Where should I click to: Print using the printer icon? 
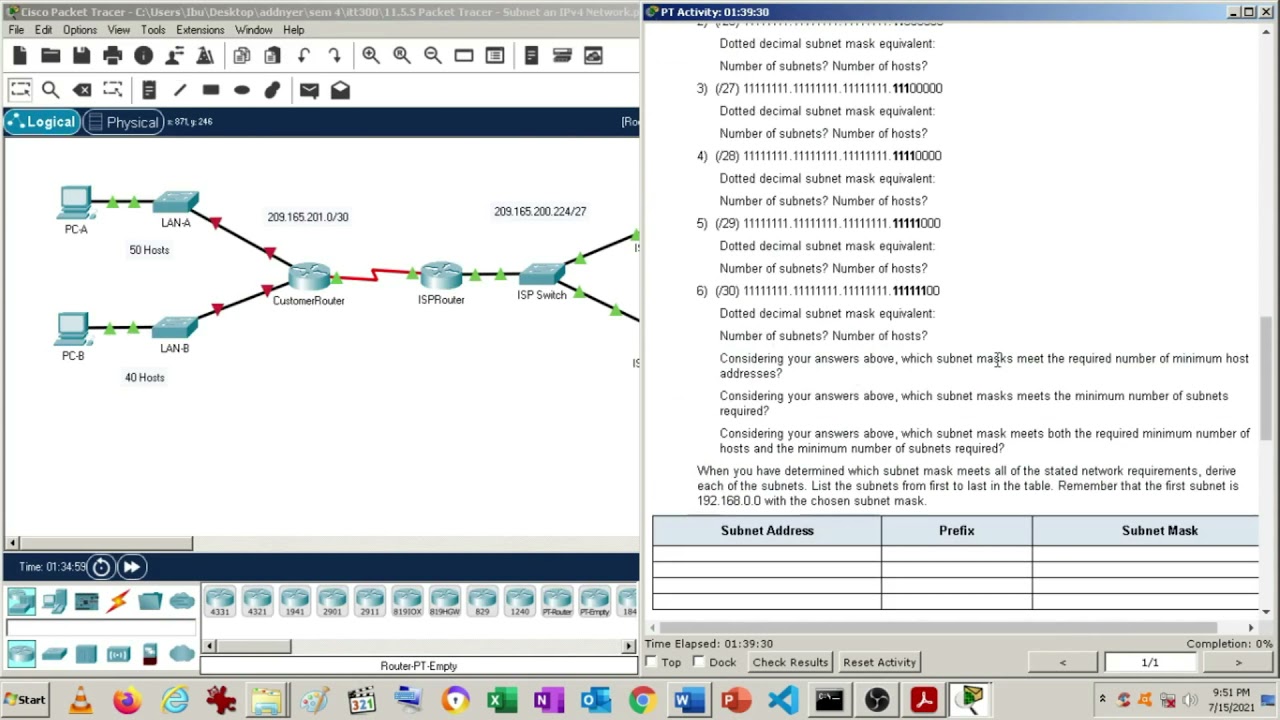click(x=113, y=56)
